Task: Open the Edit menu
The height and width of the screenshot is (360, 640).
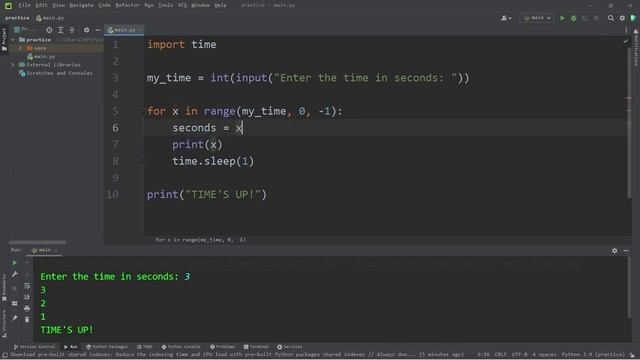Action: (41, 5)
